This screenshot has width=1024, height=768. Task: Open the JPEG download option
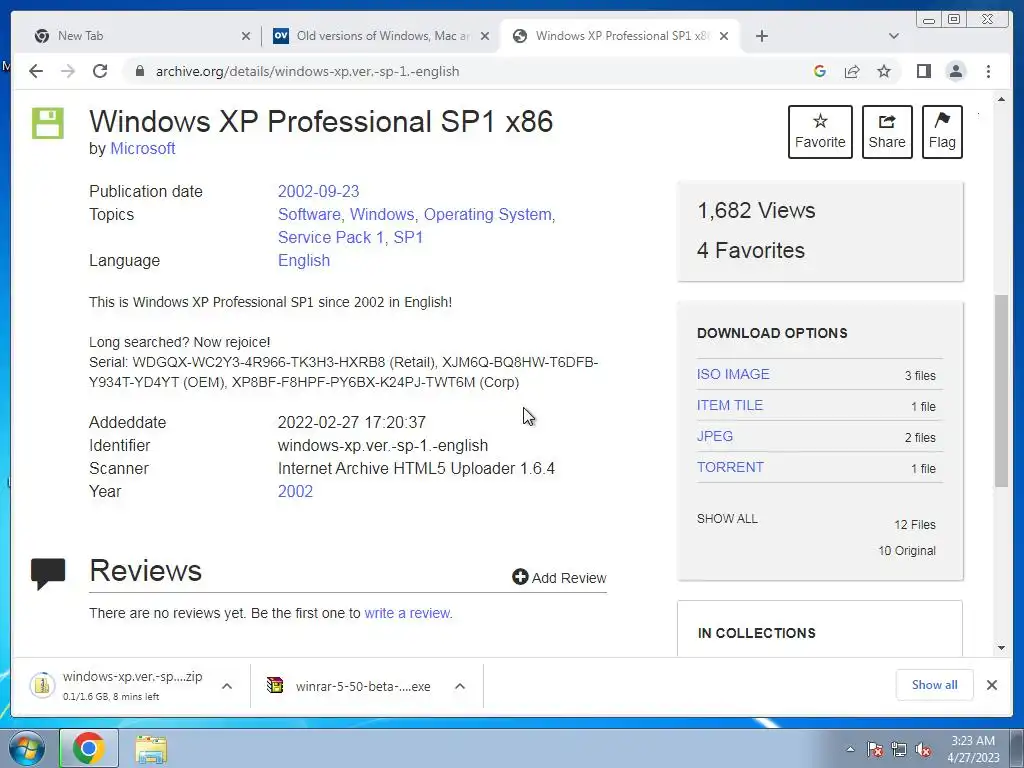(714, 436)
